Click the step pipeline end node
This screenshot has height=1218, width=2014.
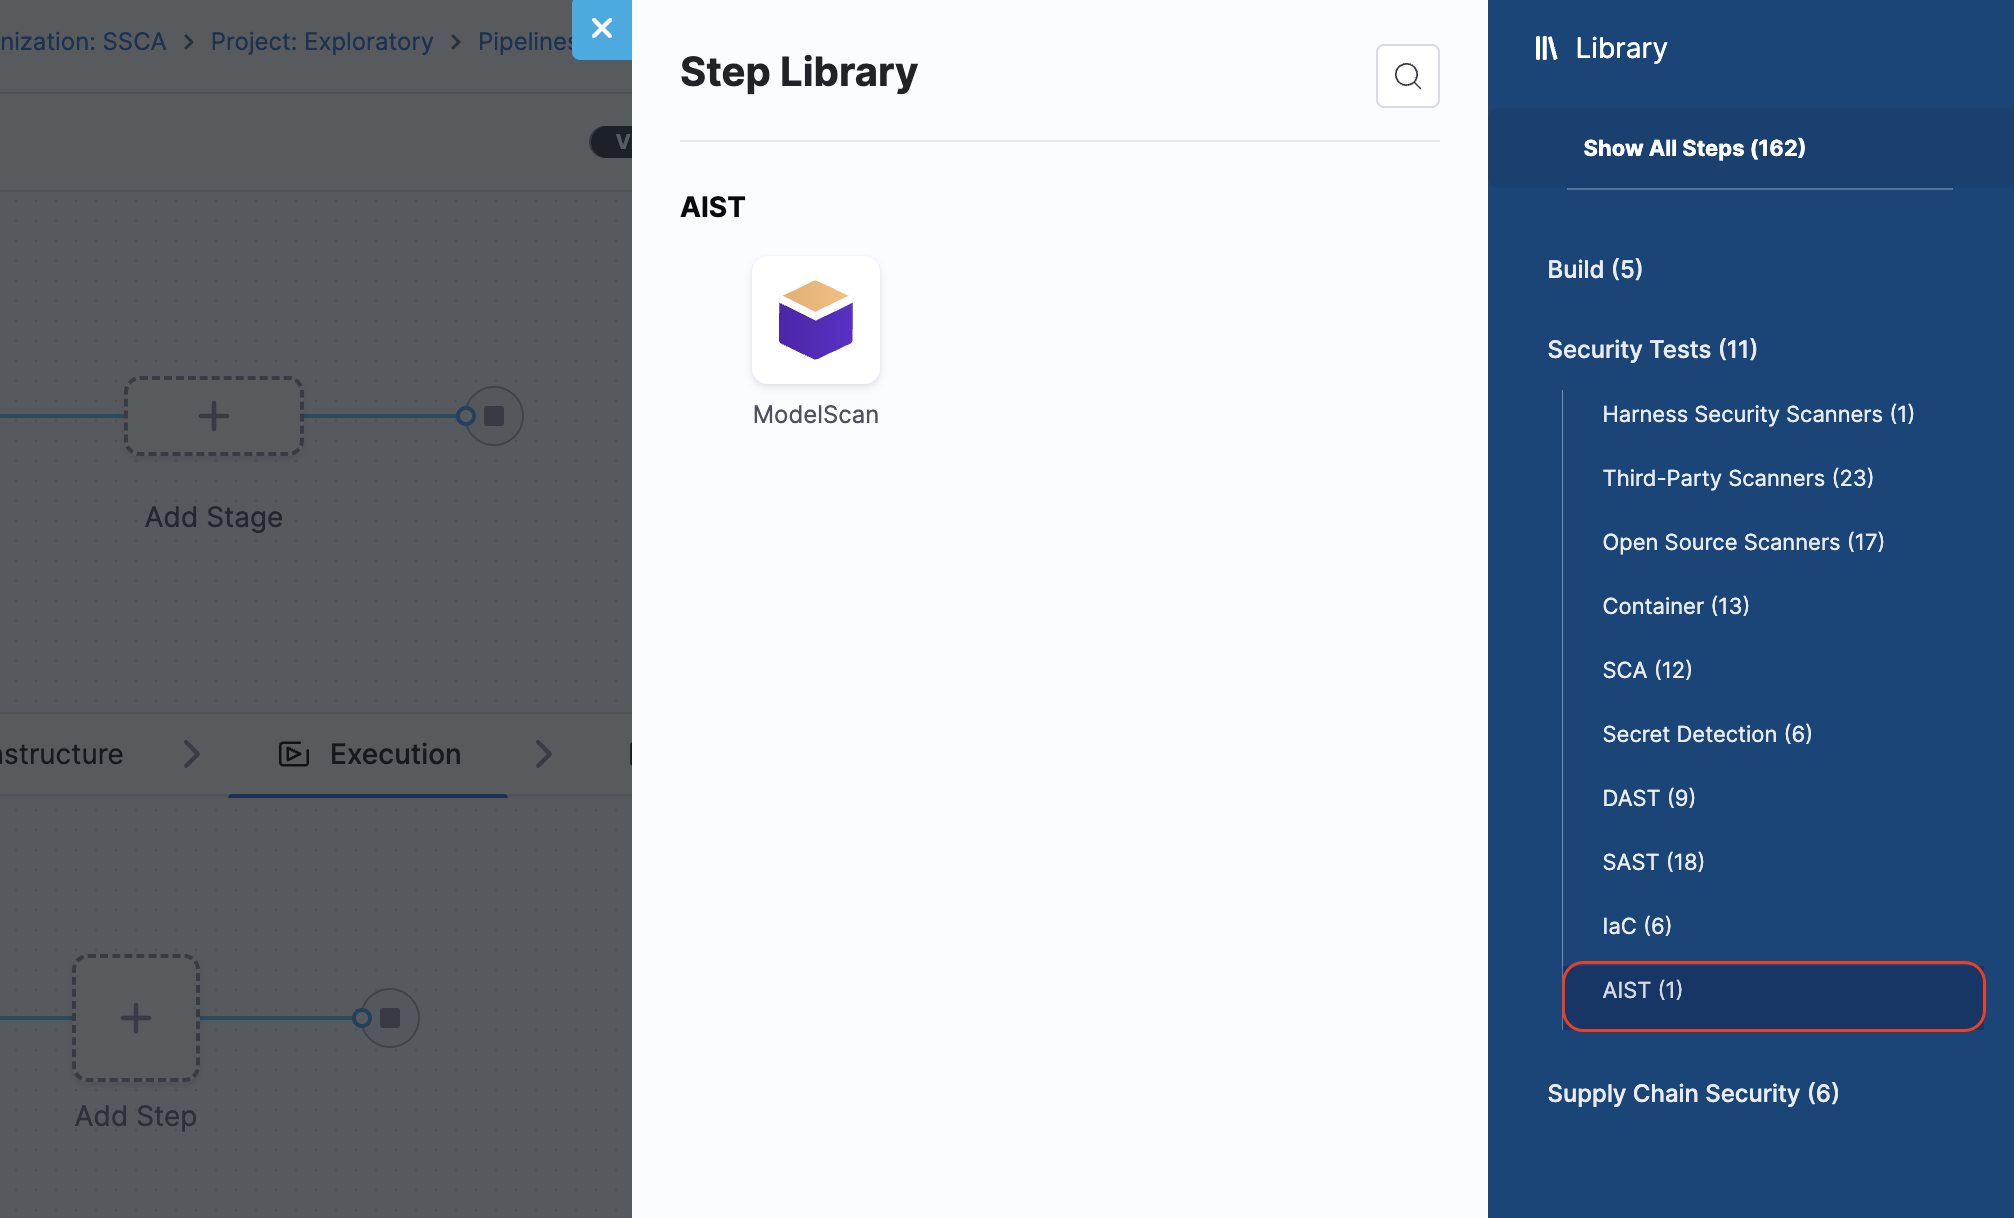point(390,1018)
